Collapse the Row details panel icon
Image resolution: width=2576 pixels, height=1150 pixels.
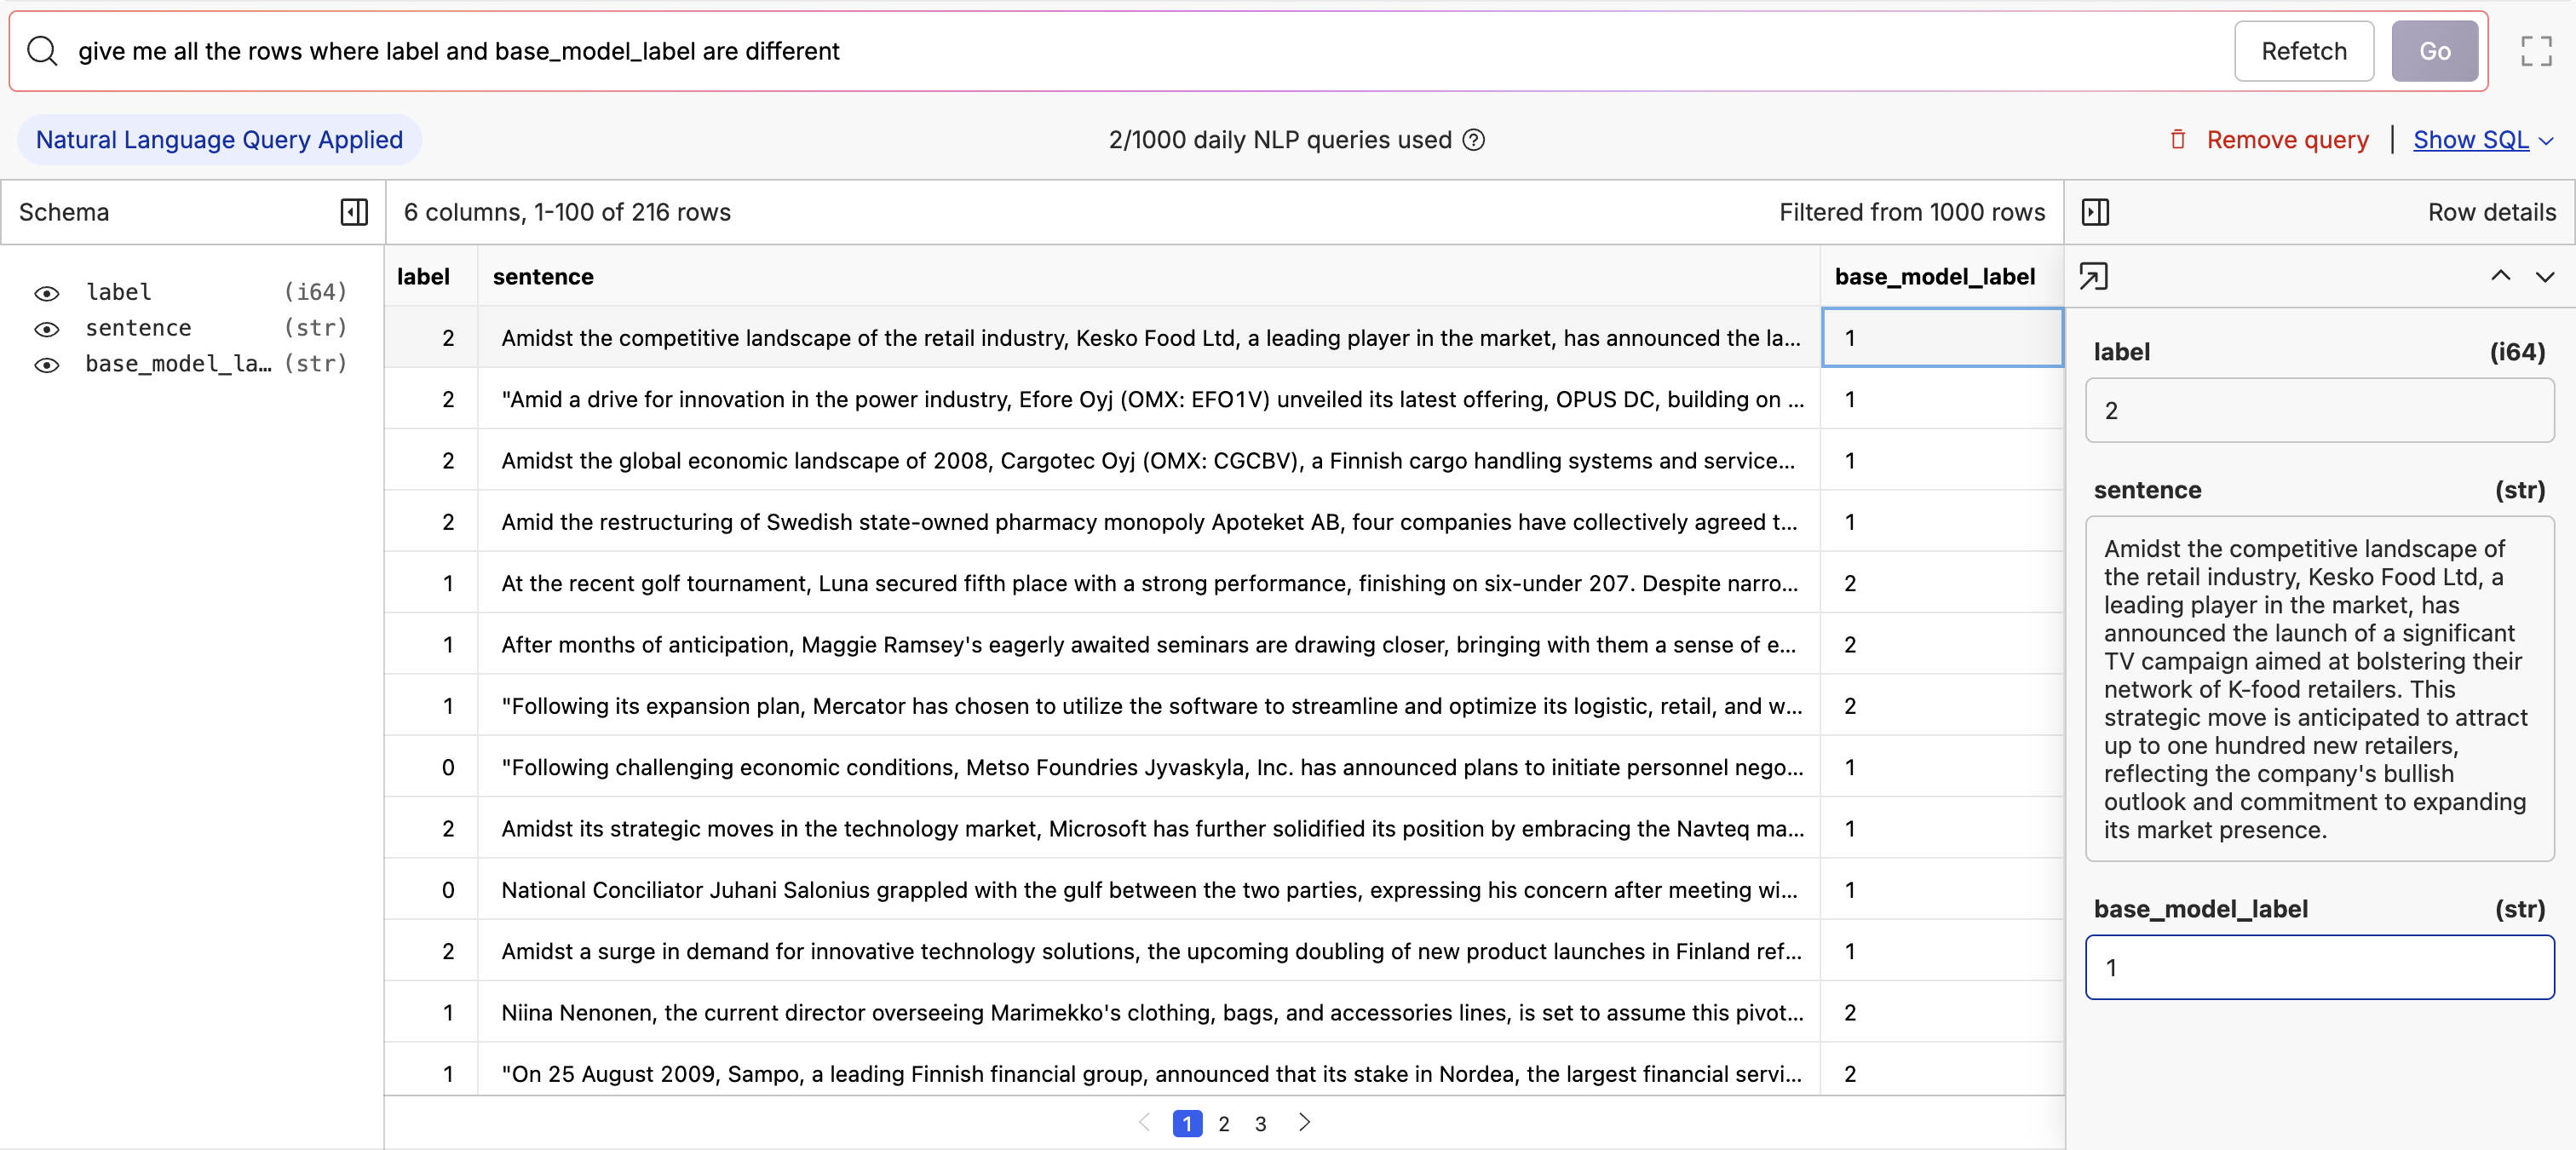(2095, 212)
